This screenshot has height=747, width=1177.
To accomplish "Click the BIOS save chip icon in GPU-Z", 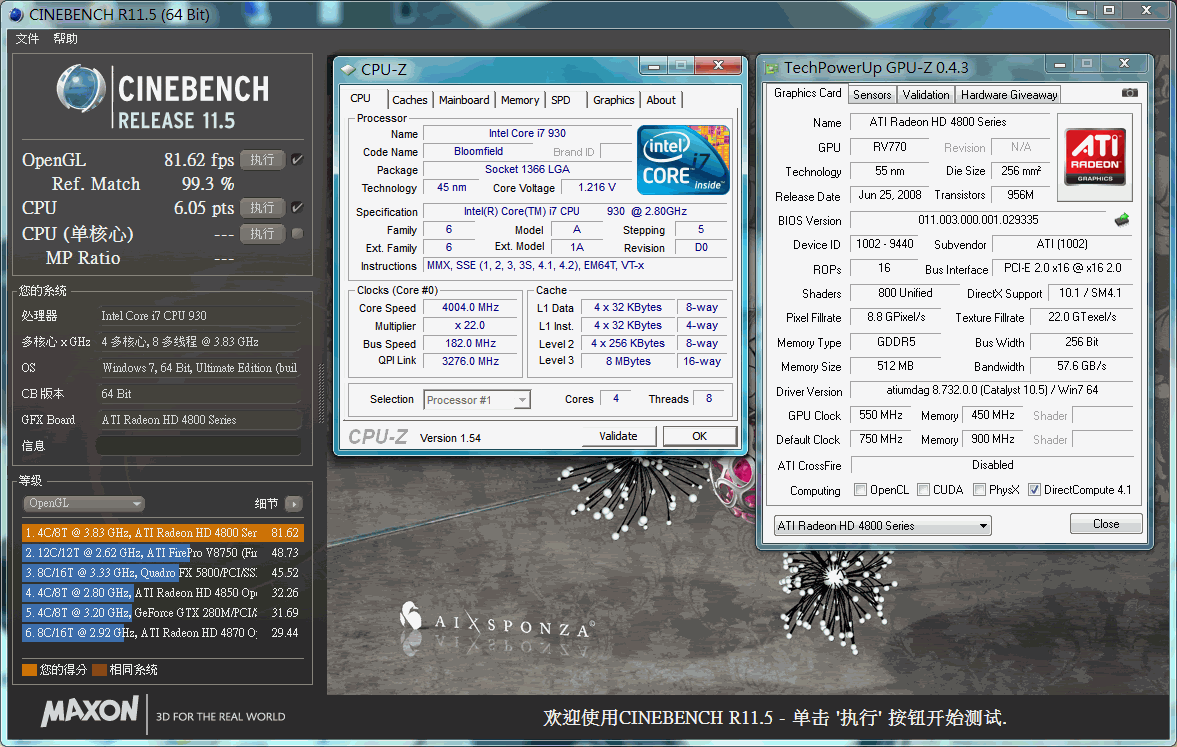I will coord(1121,220).
